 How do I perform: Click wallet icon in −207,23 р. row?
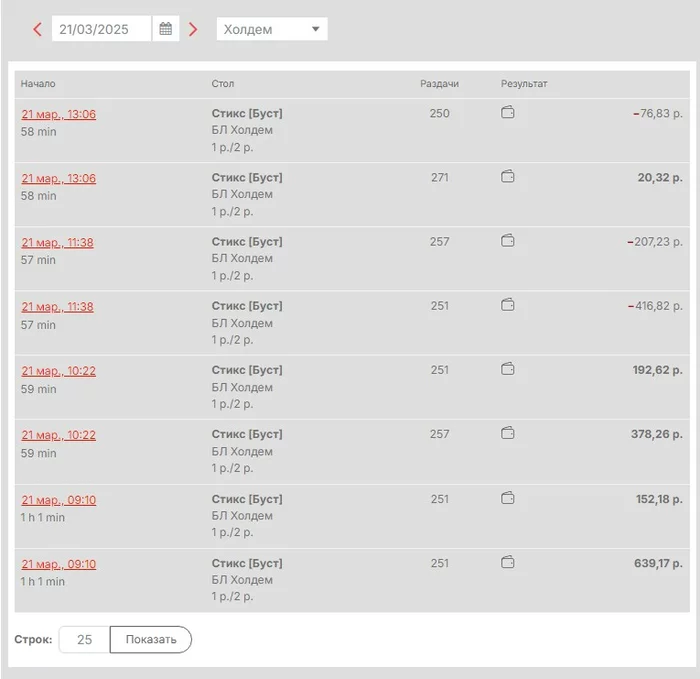pyautogui.click(x=508, y=241)
